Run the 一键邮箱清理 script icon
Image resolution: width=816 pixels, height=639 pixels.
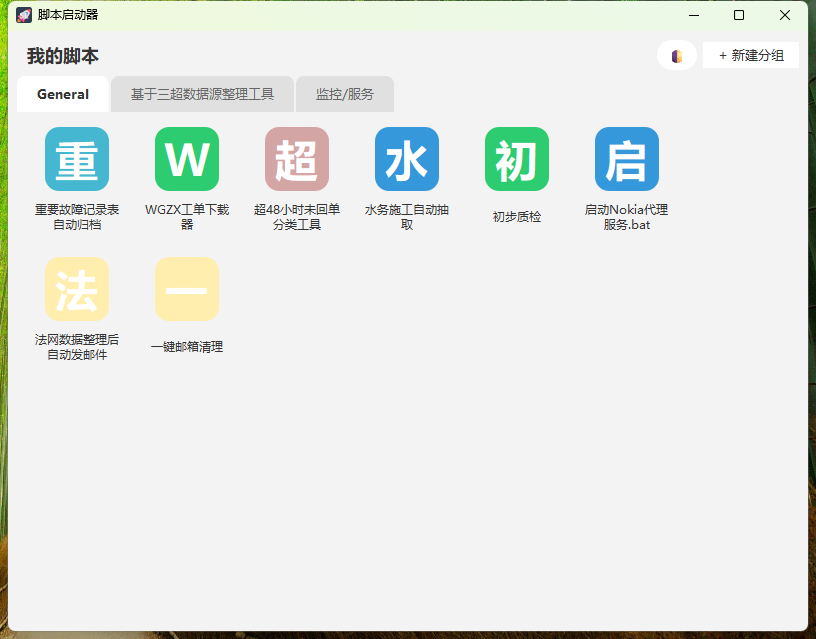[187, 289]
